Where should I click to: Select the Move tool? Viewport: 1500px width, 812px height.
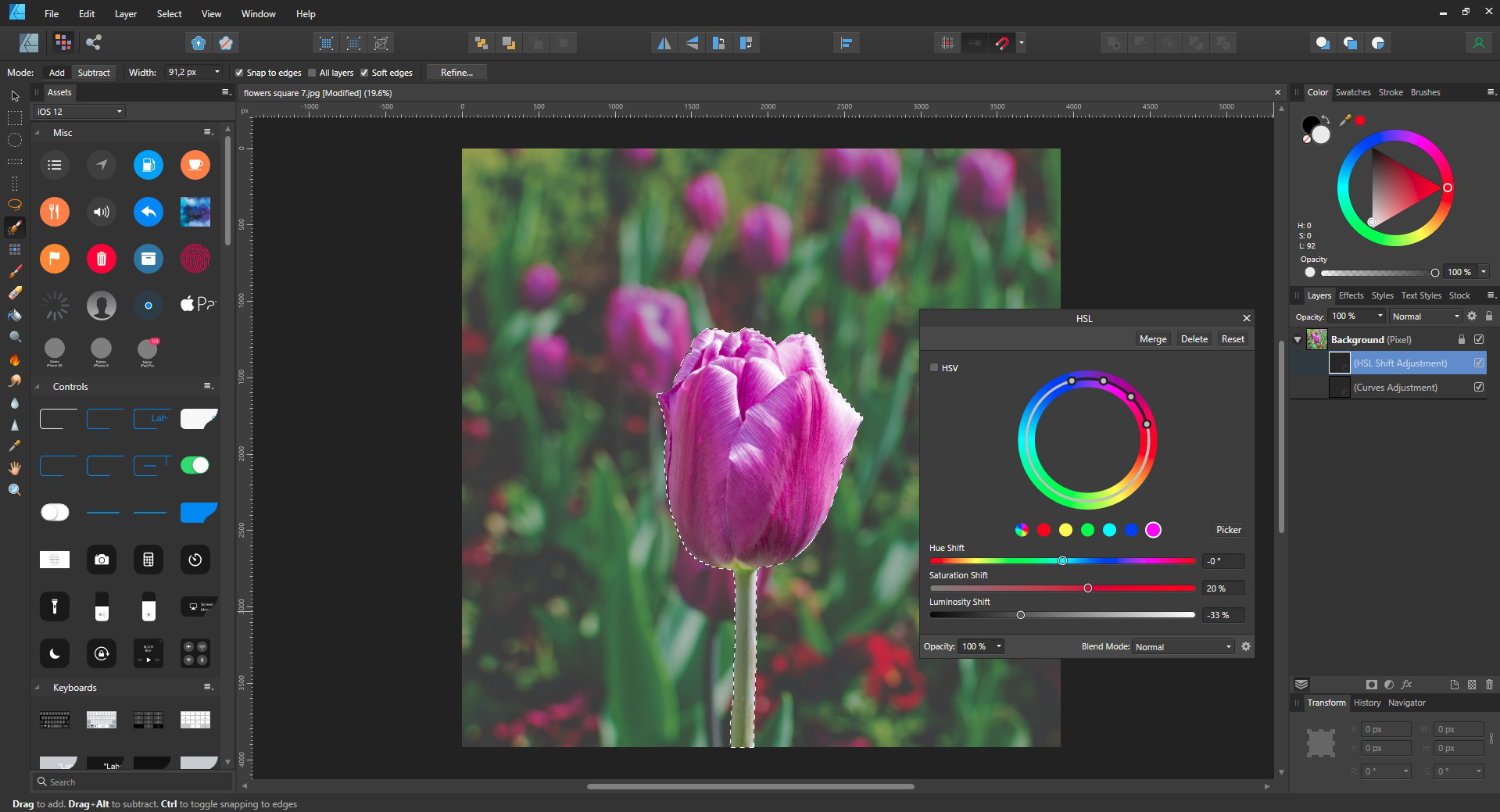point(15,97)
